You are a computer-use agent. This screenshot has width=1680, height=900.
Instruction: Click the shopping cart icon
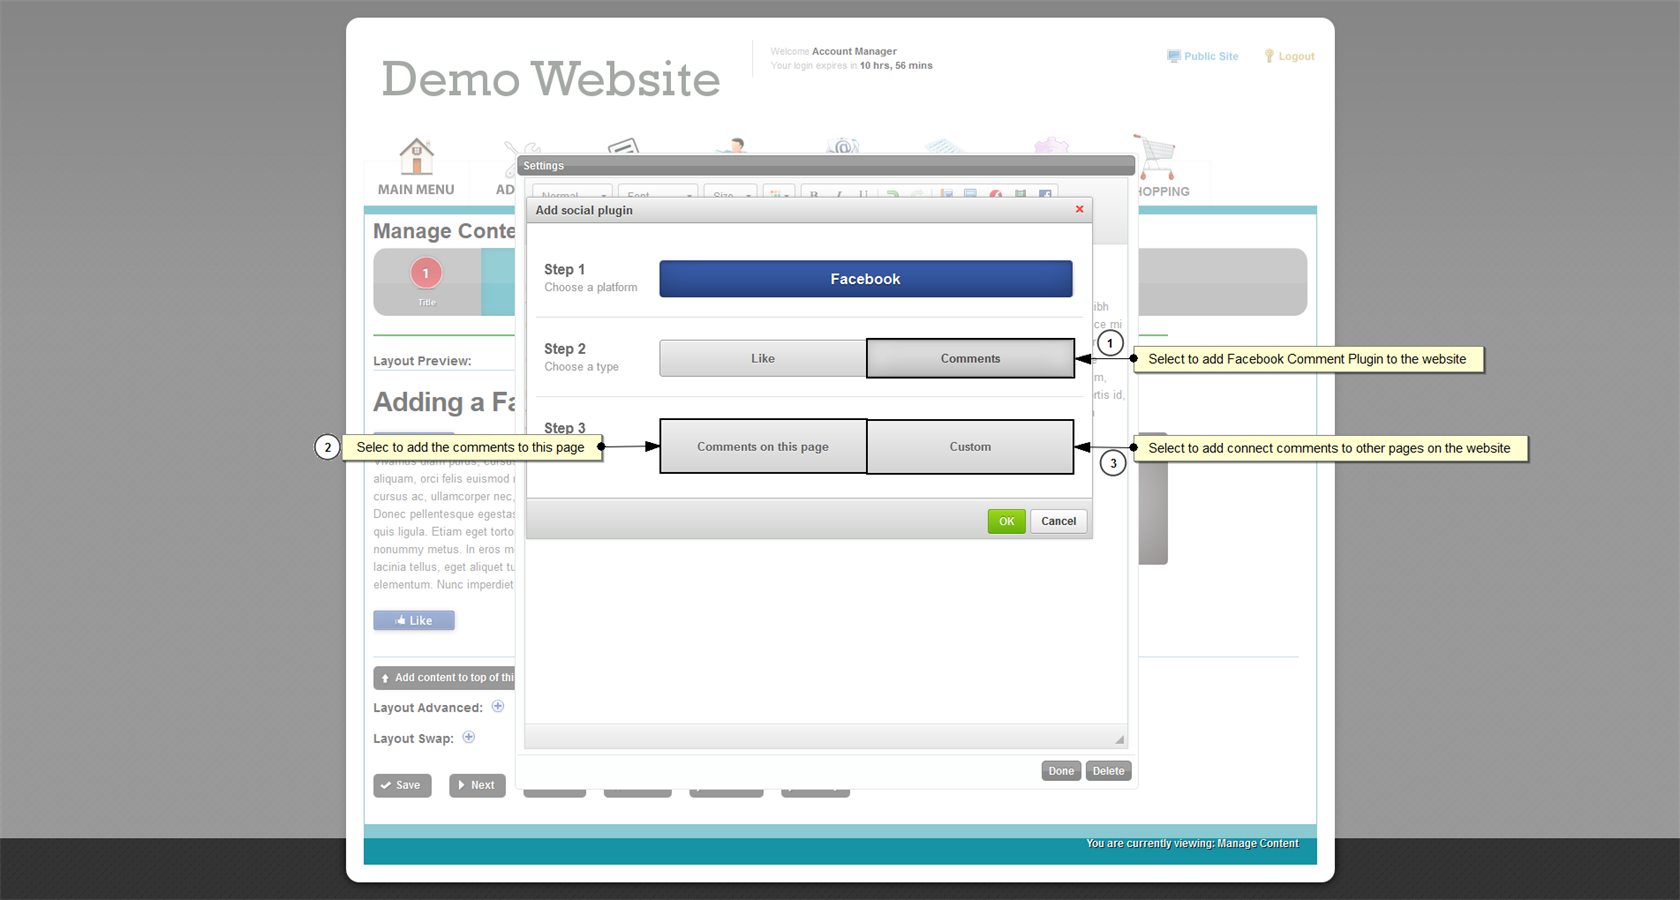[1156, 156]
